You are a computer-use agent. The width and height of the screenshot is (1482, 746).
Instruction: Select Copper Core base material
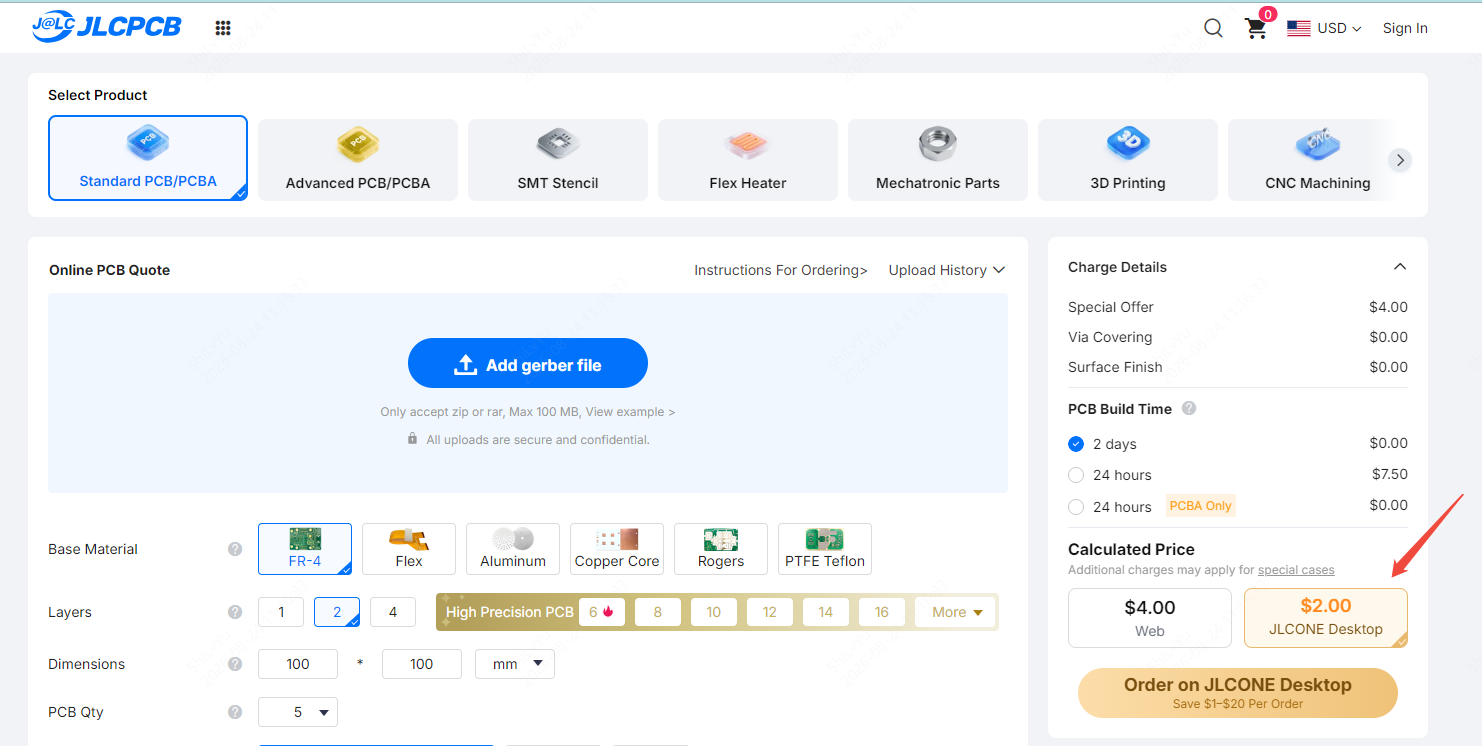(x=617, y=549)
